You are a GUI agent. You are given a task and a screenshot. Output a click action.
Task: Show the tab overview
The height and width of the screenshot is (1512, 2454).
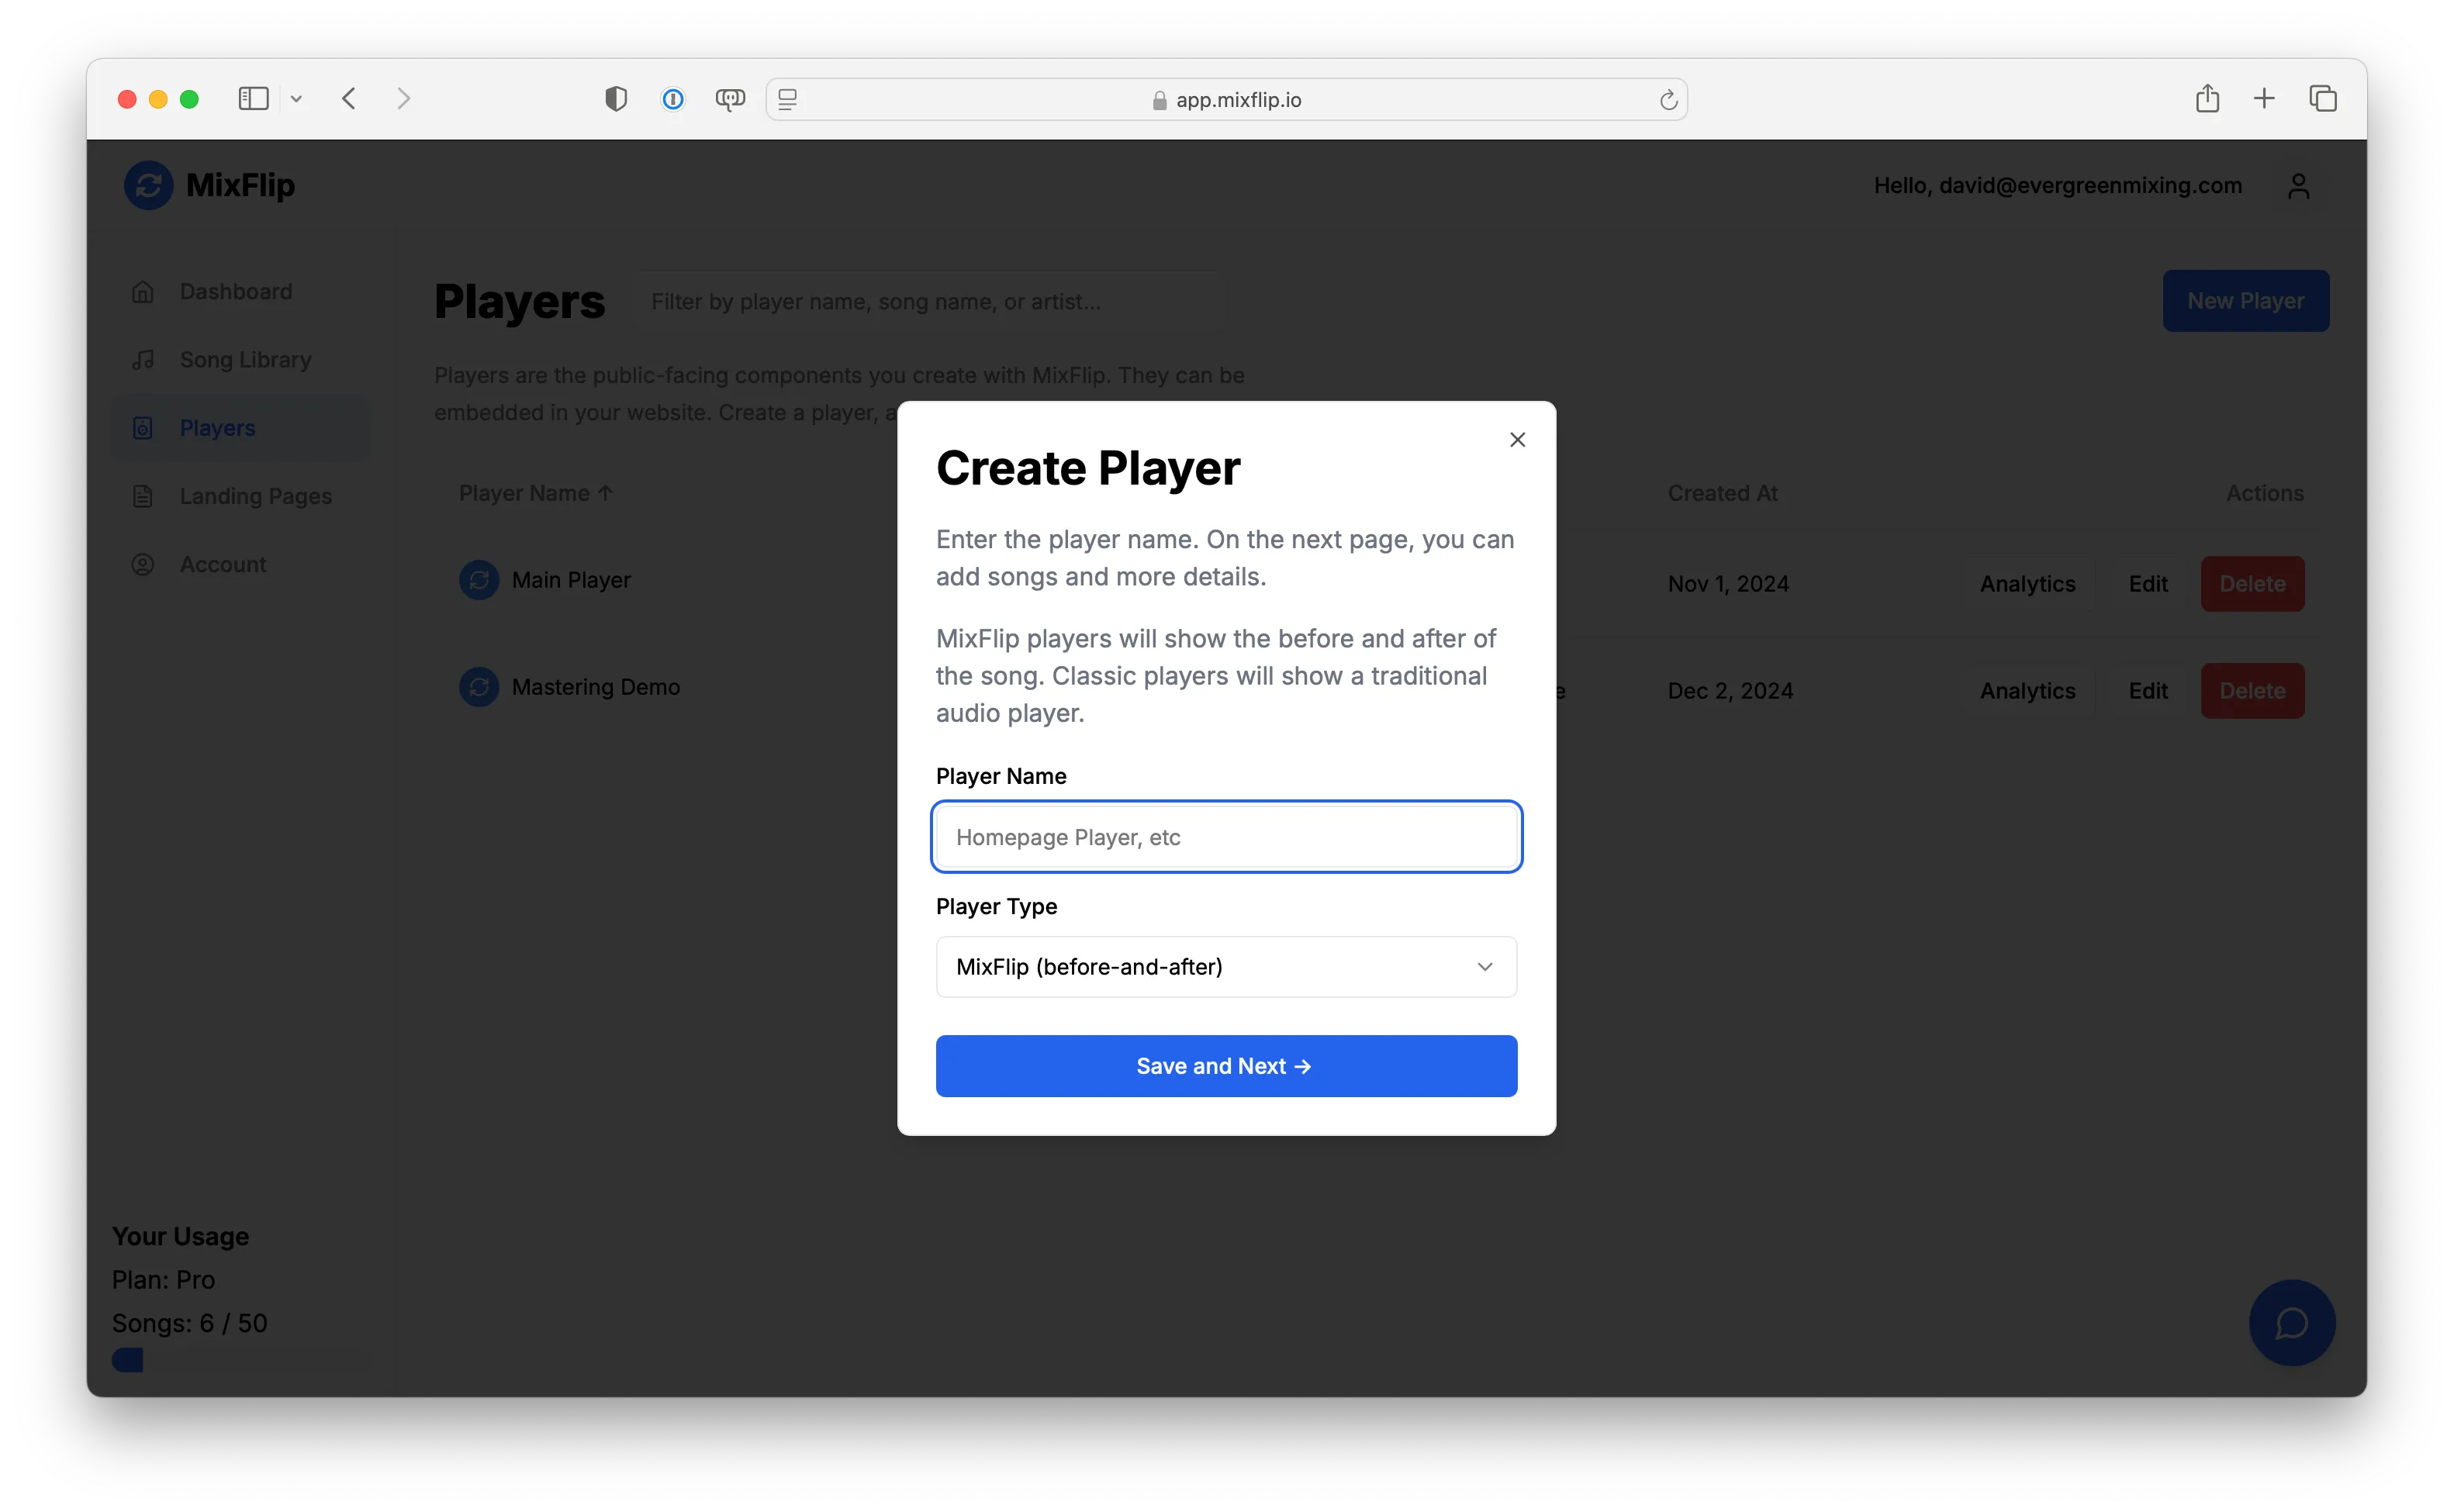(2322, 98)
